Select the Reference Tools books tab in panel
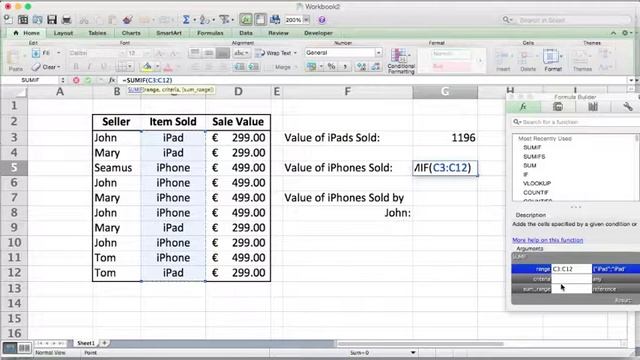The height and width of the screenshot is (360, 640). (x=593, y=107)
